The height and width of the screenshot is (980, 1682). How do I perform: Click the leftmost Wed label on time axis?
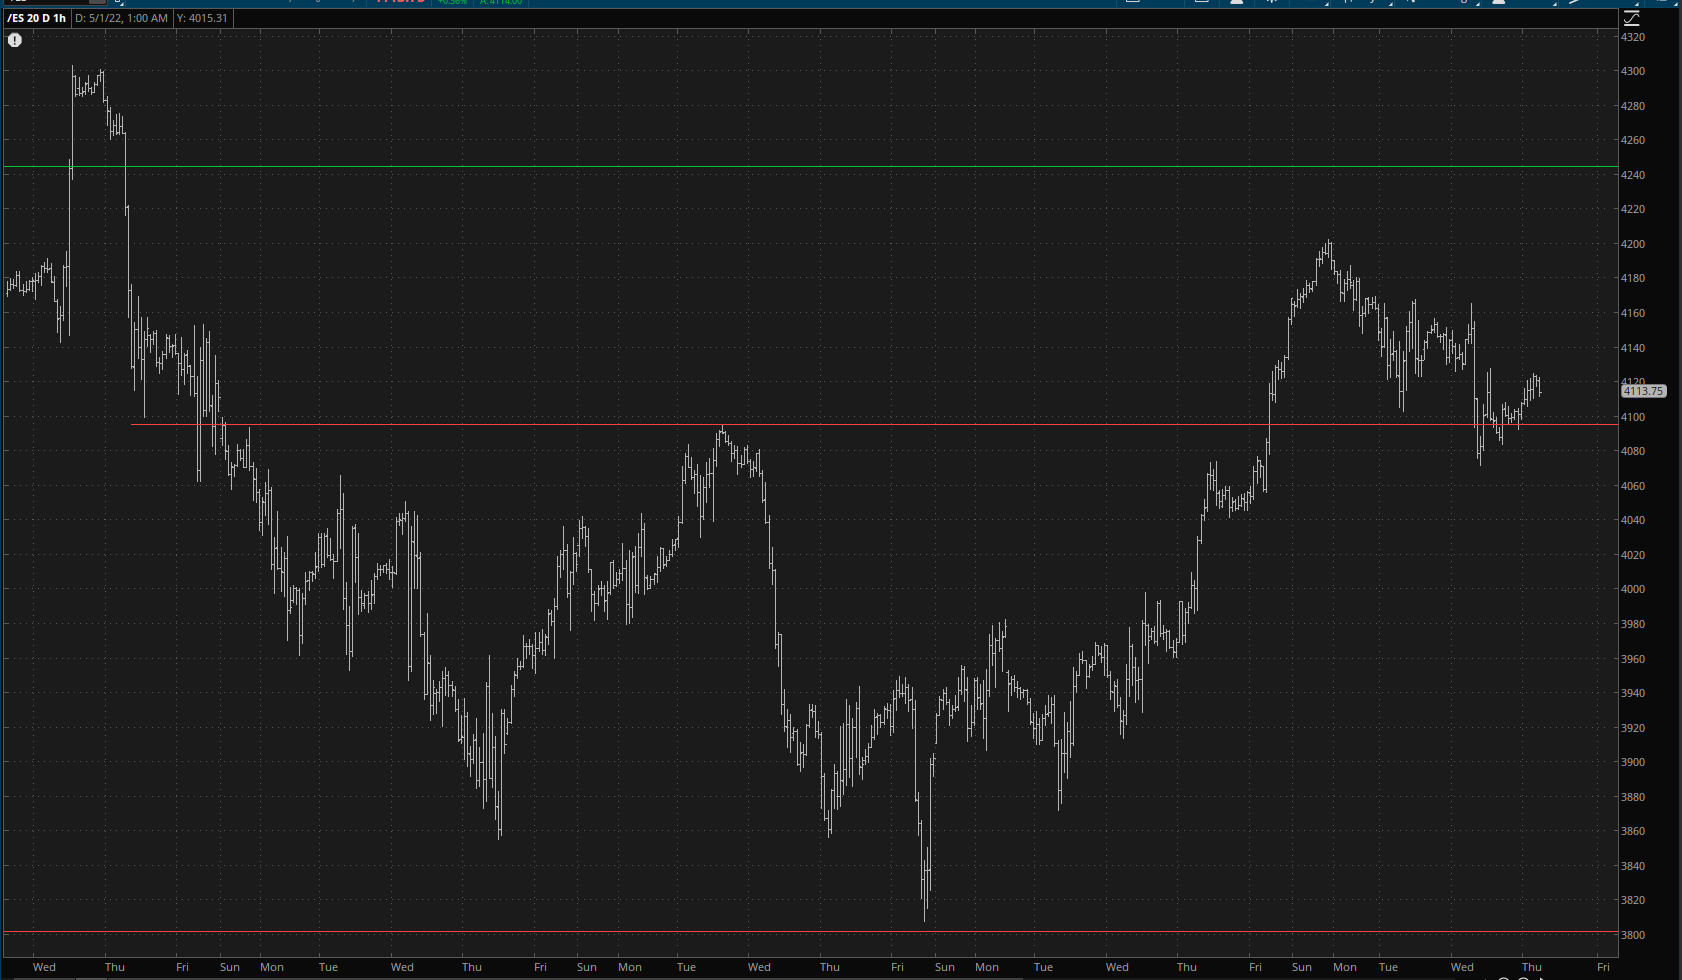[x=44, y=967]
